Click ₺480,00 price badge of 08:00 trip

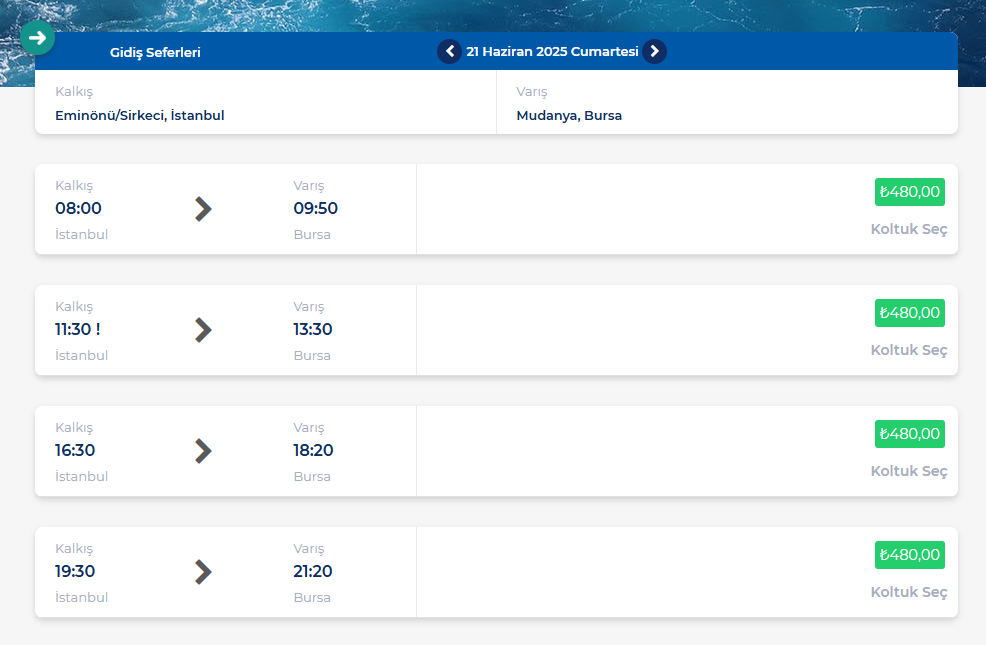coord(909,192)
